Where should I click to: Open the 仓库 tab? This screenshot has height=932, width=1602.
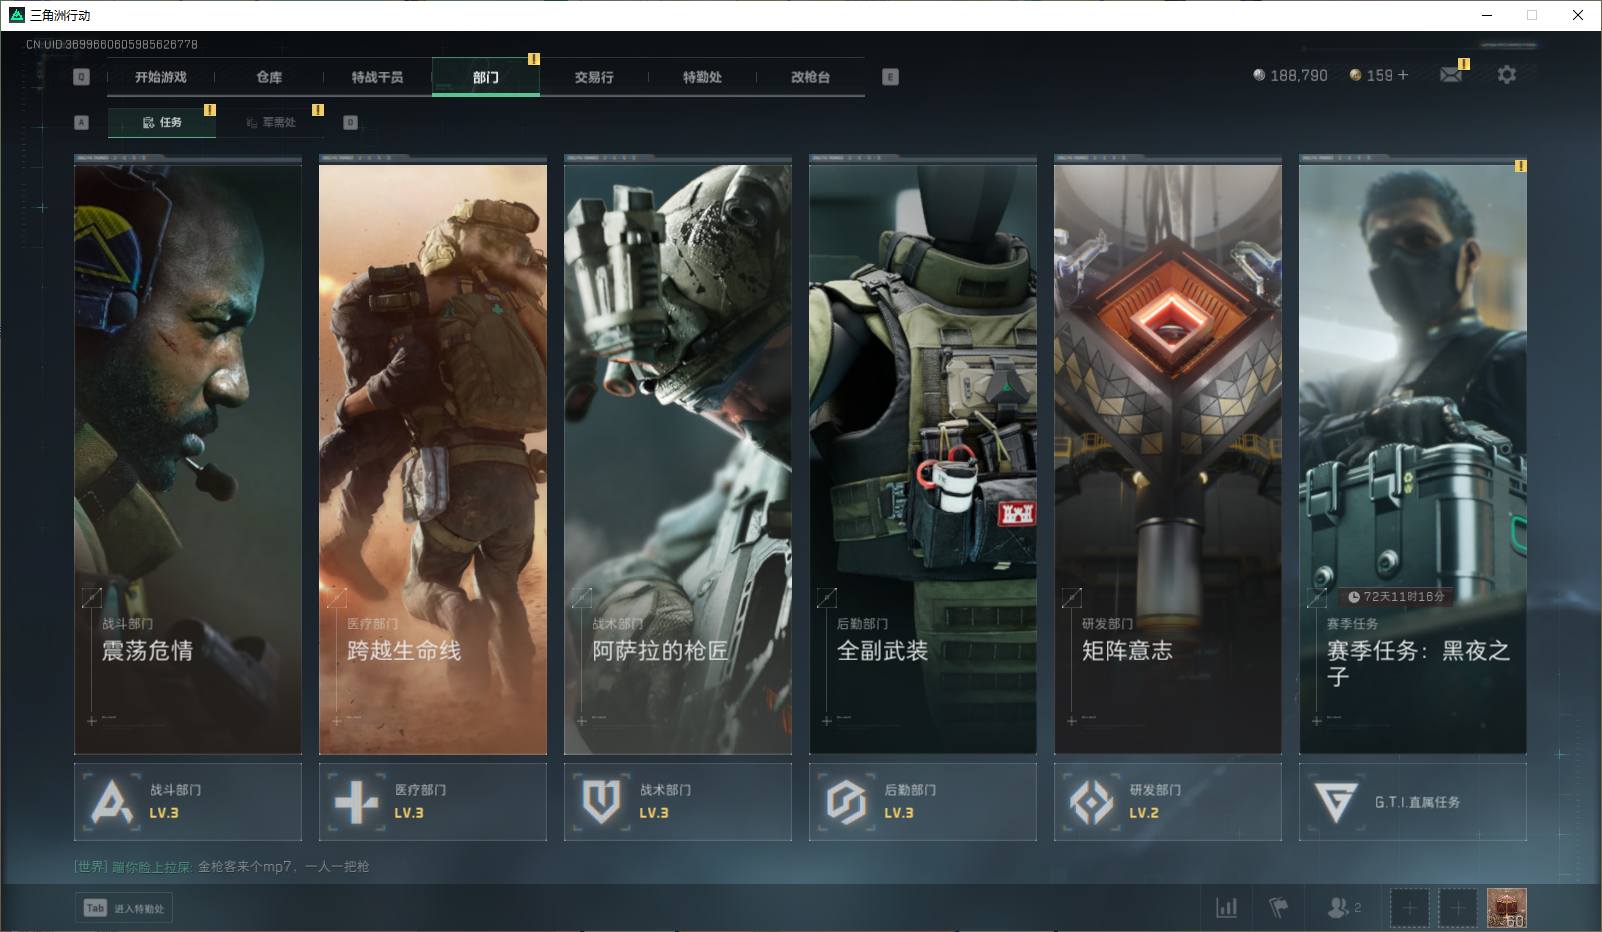point(269,77)
